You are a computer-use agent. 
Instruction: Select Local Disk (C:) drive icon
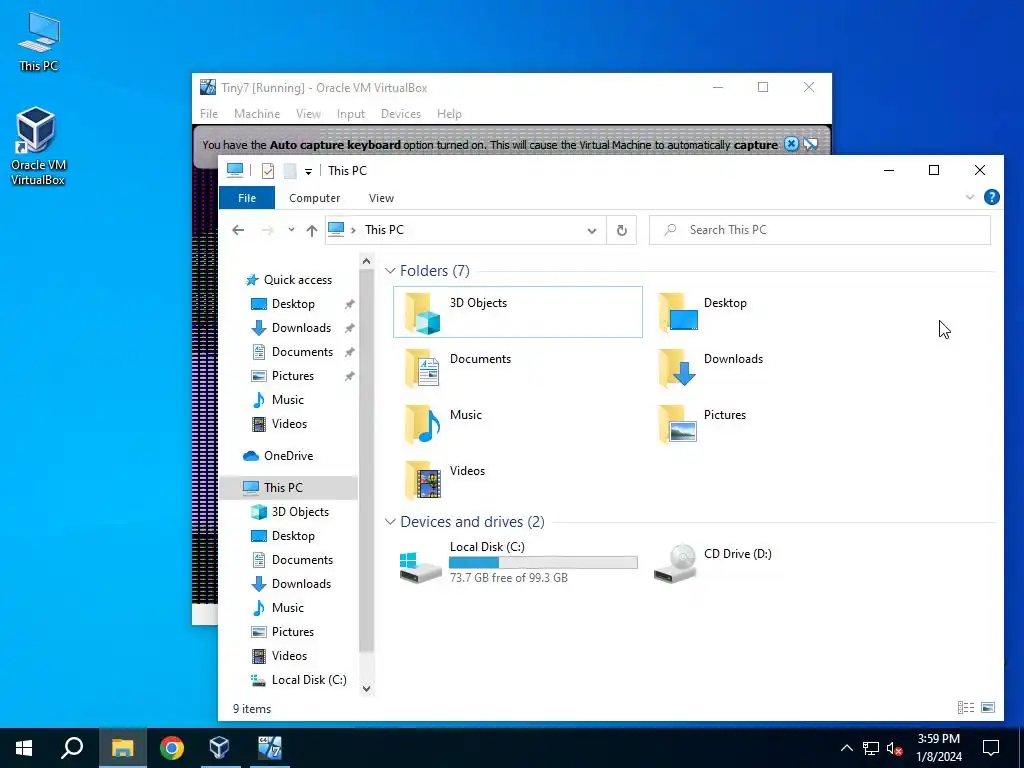pos(421,566)
